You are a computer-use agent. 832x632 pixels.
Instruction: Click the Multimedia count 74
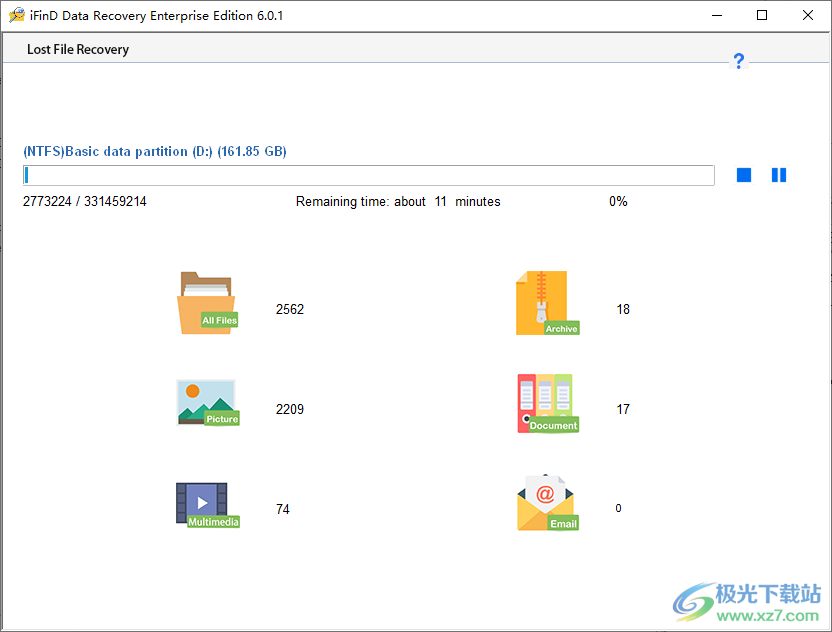[x=283, y=509]
